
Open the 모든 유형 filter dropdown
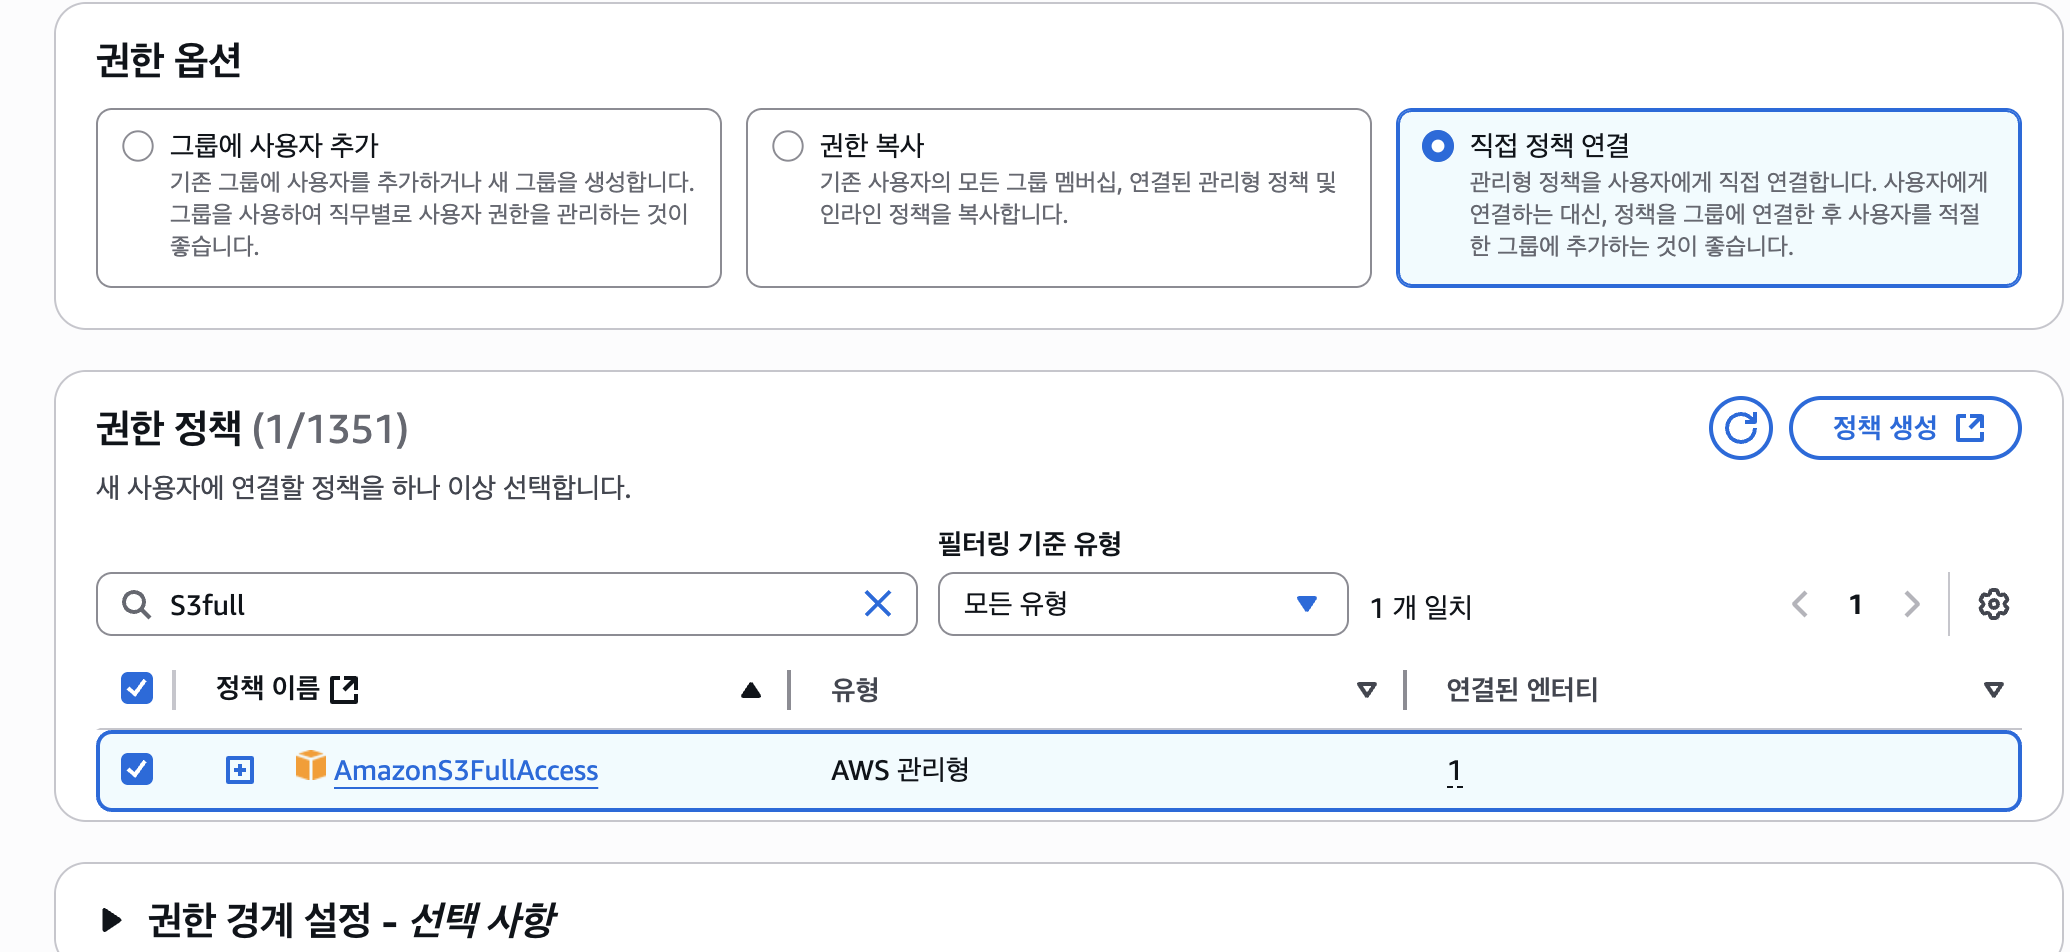coord(1143,604)
